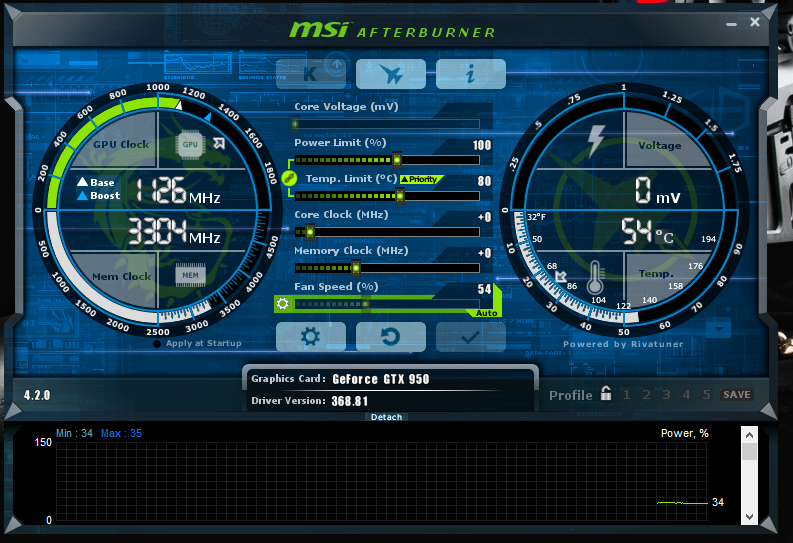
Task: Minimize the Afterburner window
Action: tap(731, 23)
